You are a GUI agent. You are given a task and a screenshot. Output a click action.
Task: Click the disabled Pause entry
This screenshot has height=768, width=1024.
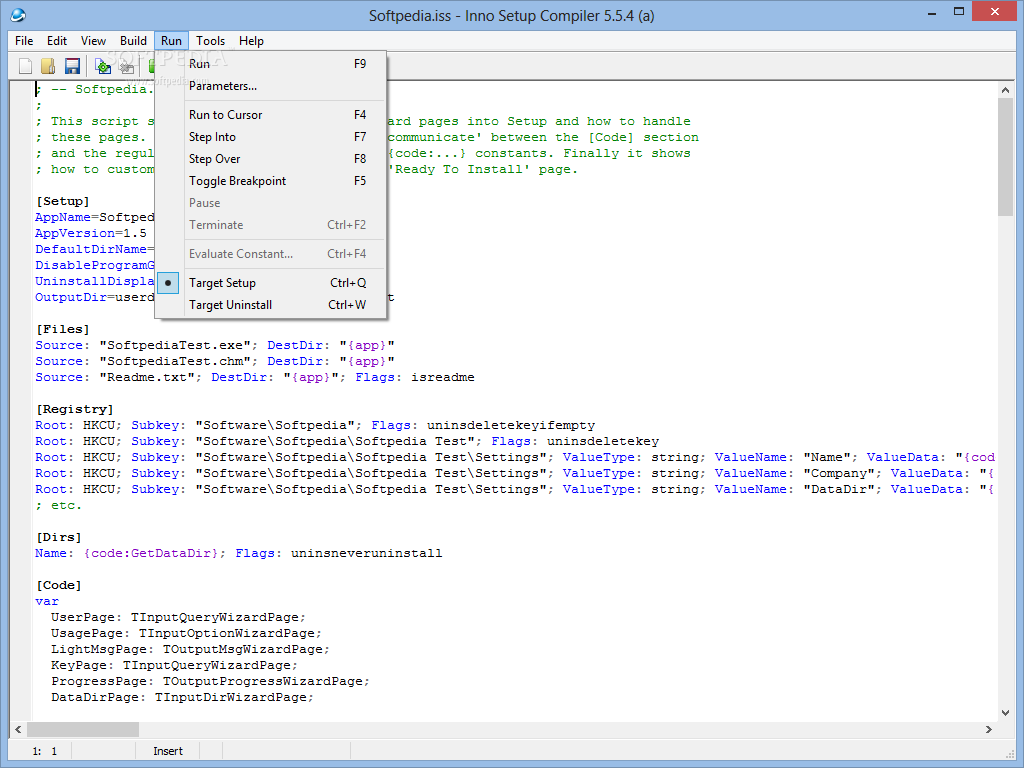tap(270, 203)
